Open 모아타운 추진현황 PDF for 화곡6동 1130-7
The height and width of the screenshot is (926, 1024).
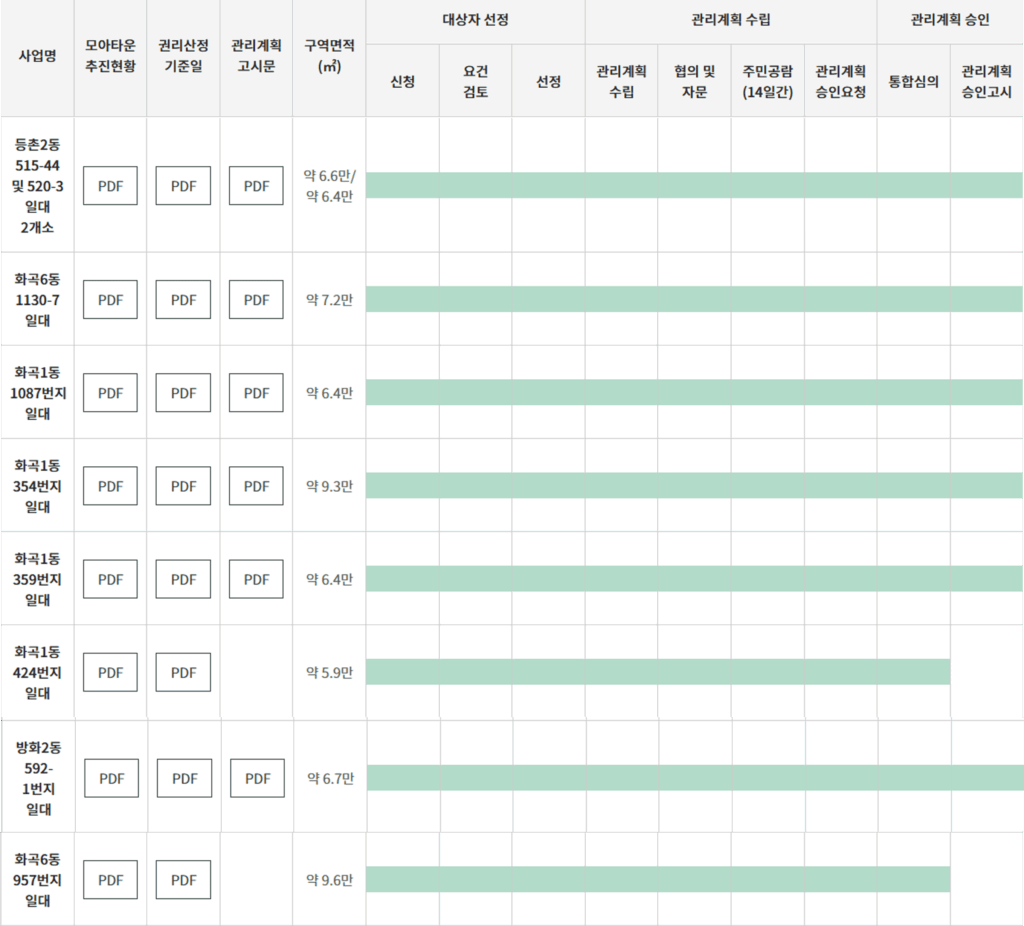[x=110, y=300]
